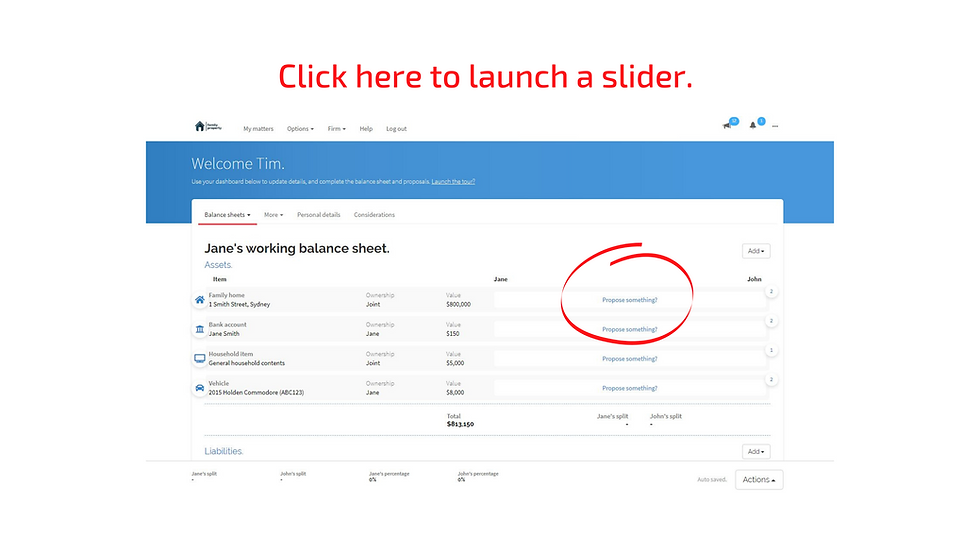Click the Family Property house logo

(x=208, y=127)
